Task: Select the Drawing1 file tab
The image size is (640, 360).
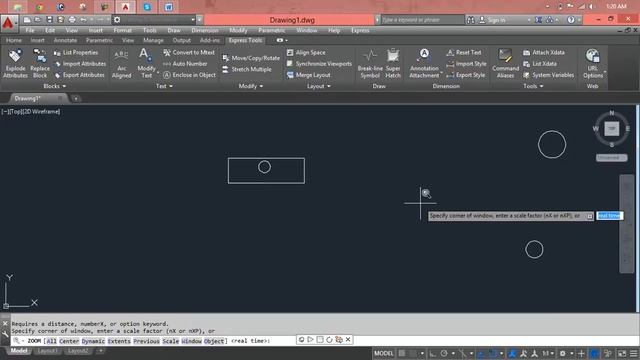Action: tap(28, 98)
